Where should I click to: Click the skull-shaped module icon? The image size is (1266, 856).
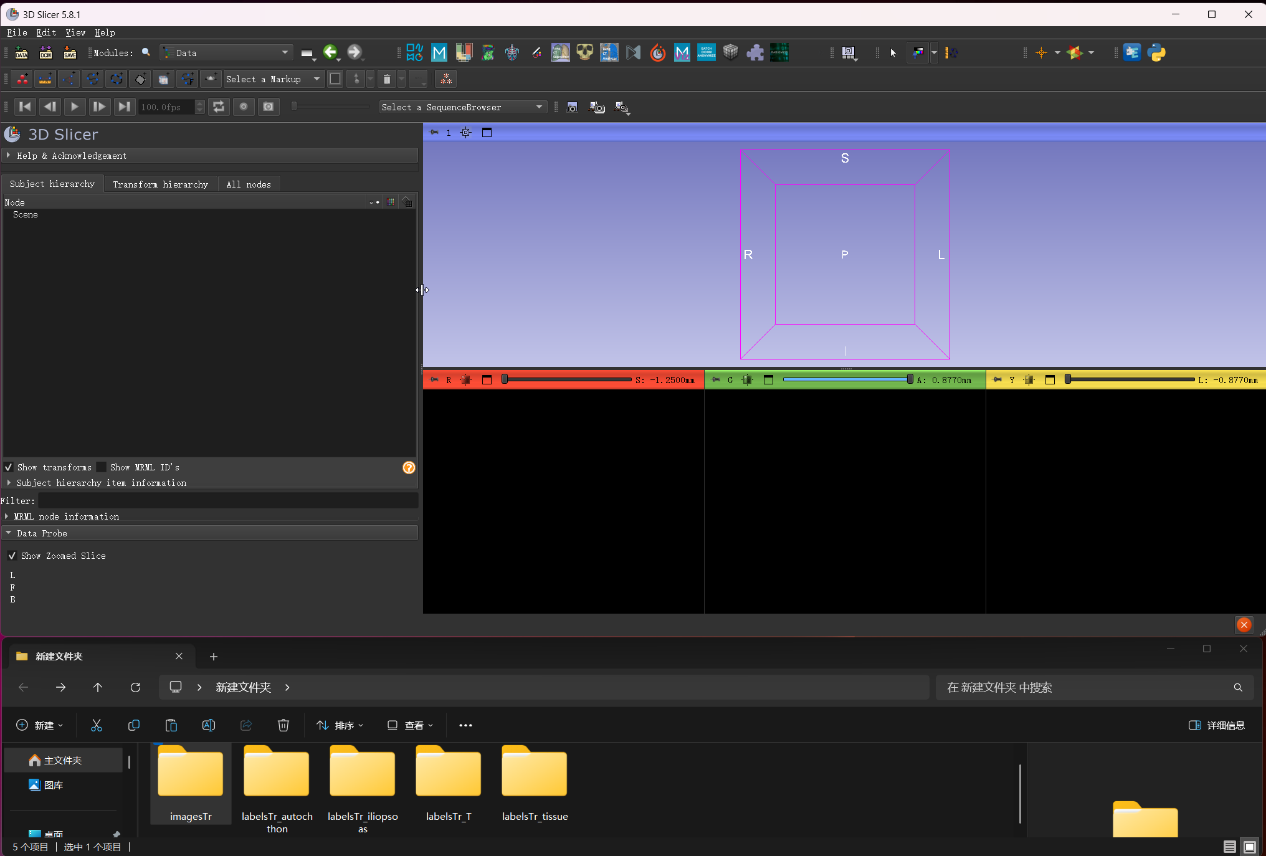pos(585,53)
